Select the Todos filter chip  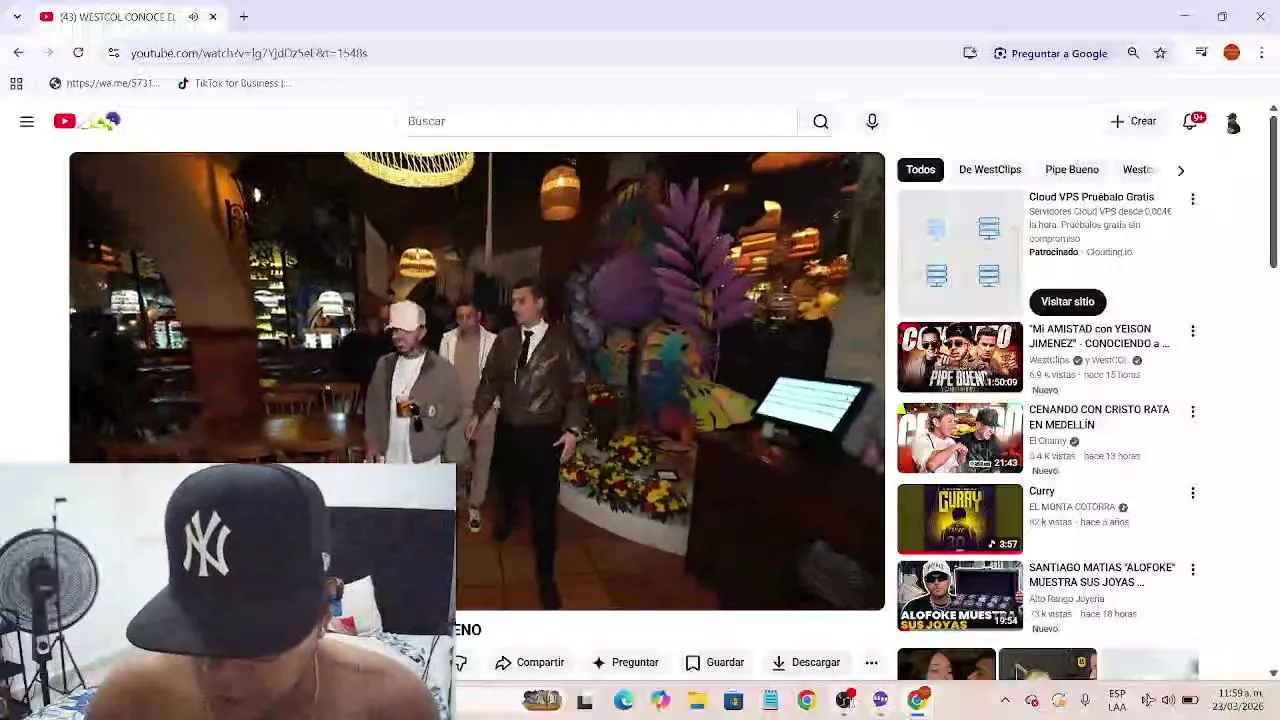[x=921, y=170]
